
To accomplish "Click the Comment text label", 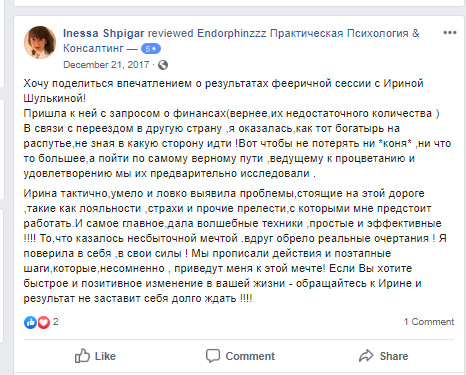I will click(x=250, y=356).
